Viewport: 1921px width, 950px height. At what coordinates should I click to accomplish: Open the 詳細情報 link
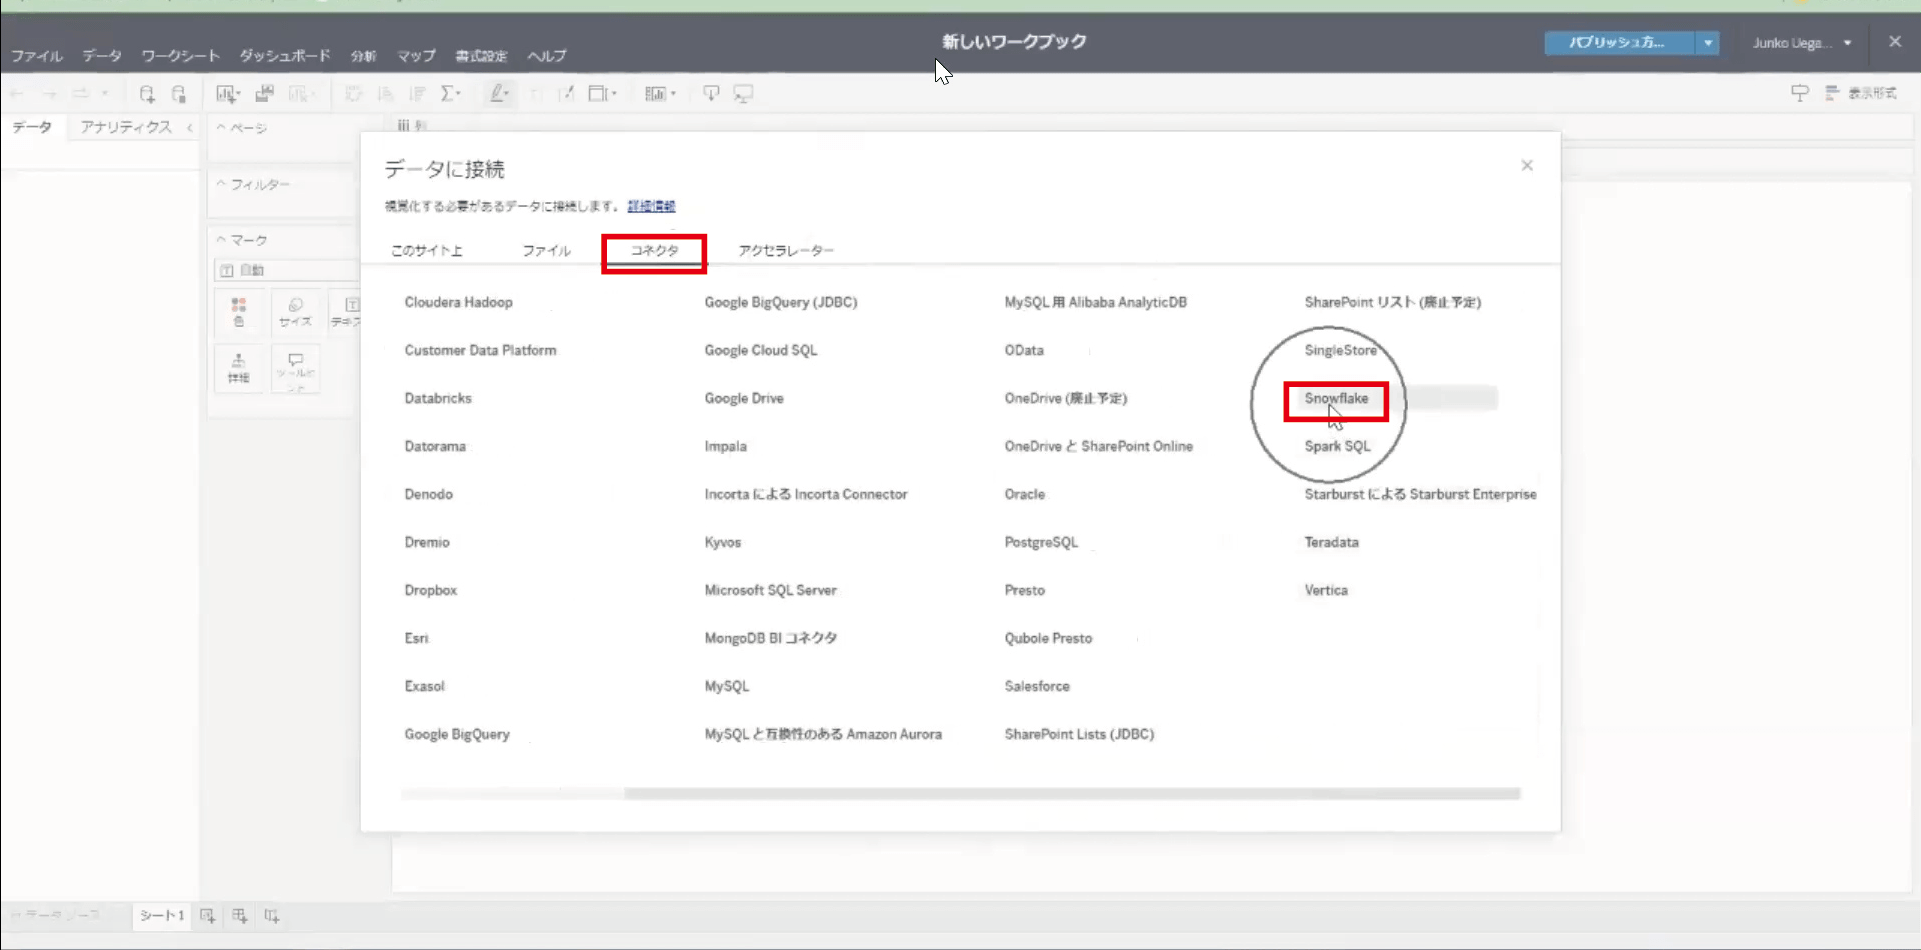point(652,206)
